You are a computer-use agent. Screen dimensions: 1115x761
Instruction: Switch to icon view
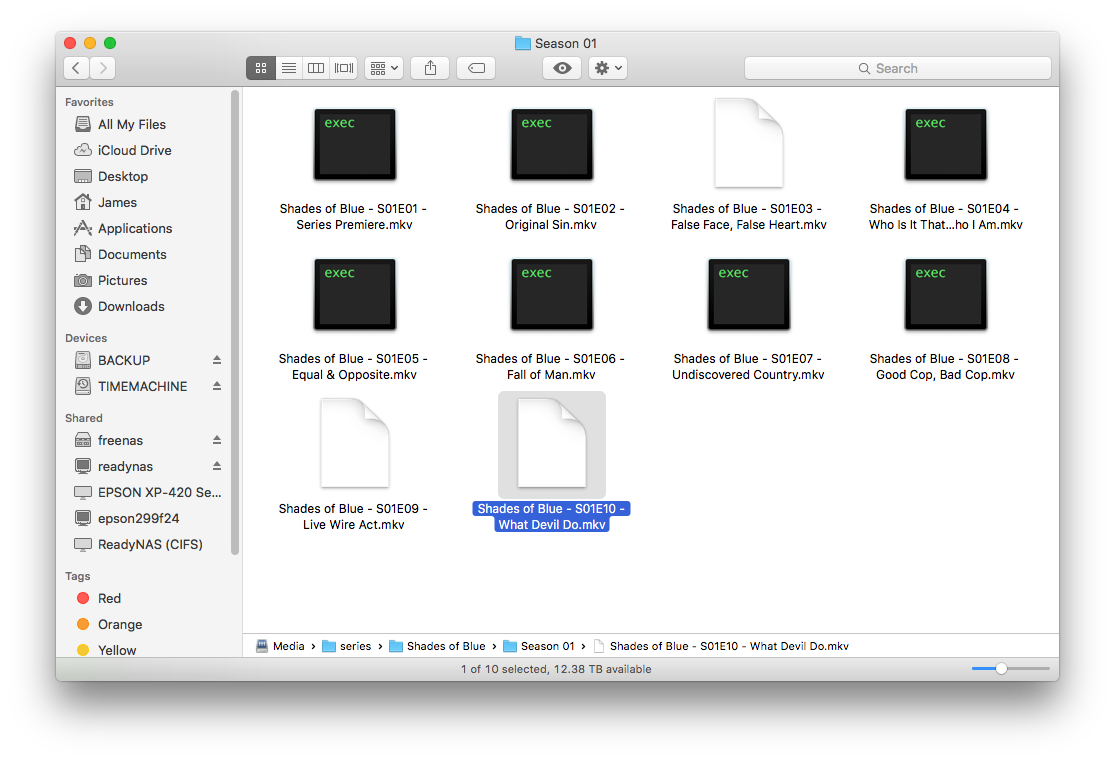tap(261, 68)
